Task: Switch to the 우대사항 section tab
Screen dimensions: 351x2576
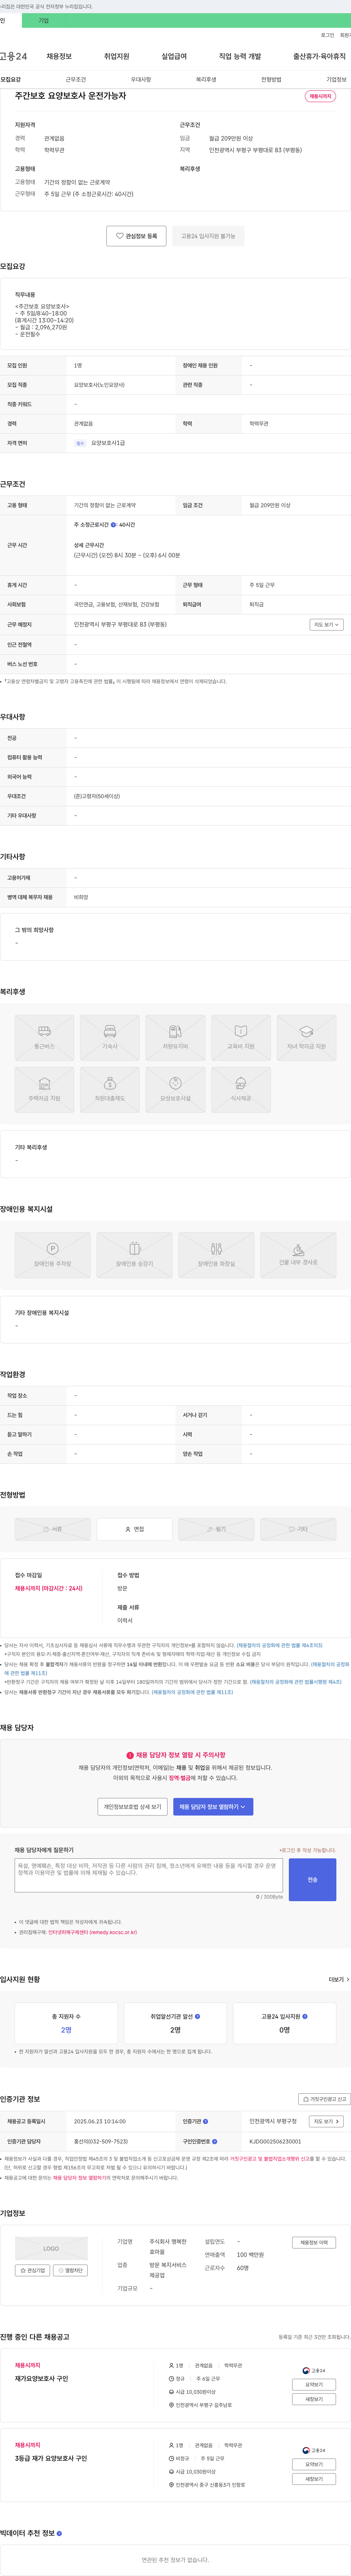Action: click(x=141, y=79)
